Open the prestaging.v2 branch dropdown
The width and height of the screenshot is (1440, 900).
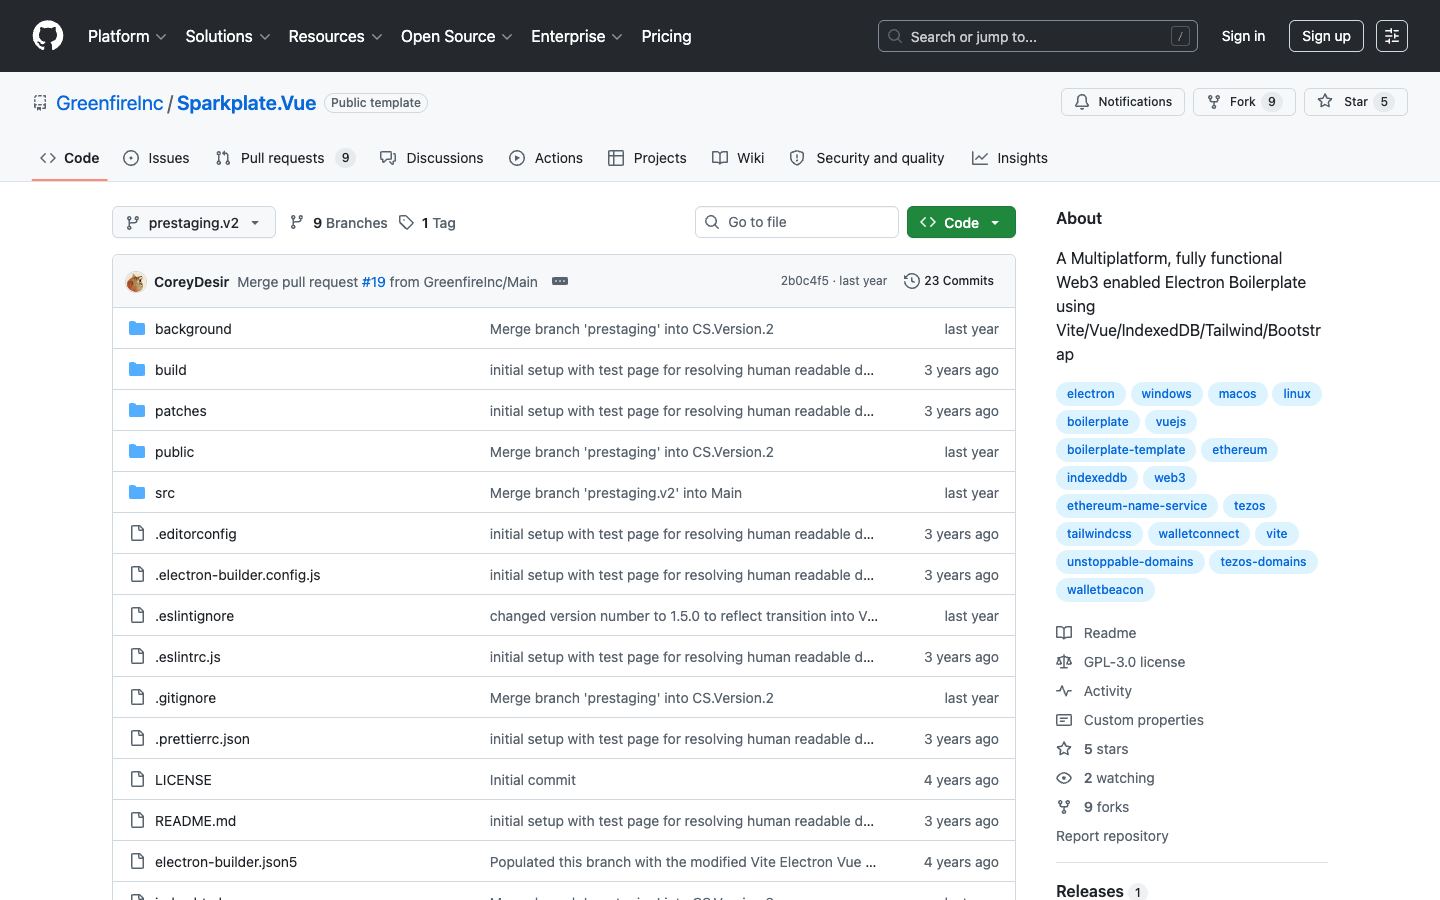click(x=194, y=222)
